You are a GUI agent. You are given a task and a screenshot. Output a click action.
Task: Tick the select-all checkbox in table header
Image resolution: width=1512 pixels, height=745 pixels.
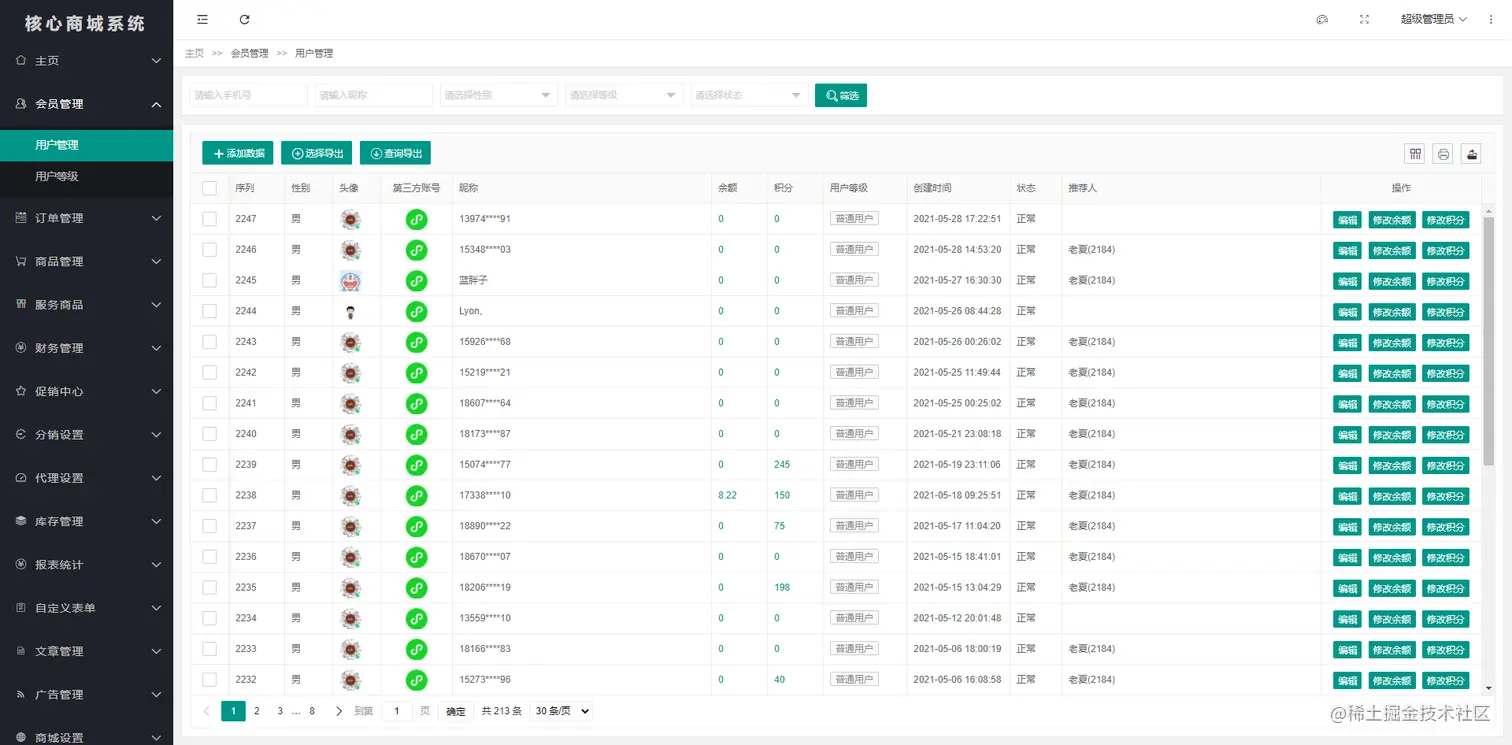[x=209, y=188]
